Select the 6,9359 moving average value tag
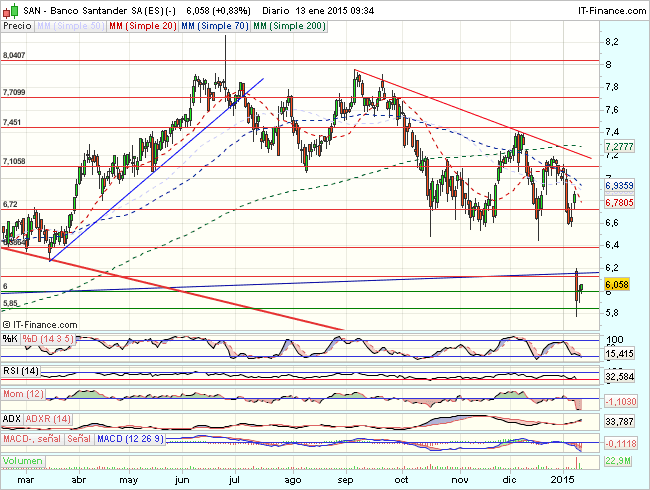This screenshot has width=650, height=490. coord(619,186)
